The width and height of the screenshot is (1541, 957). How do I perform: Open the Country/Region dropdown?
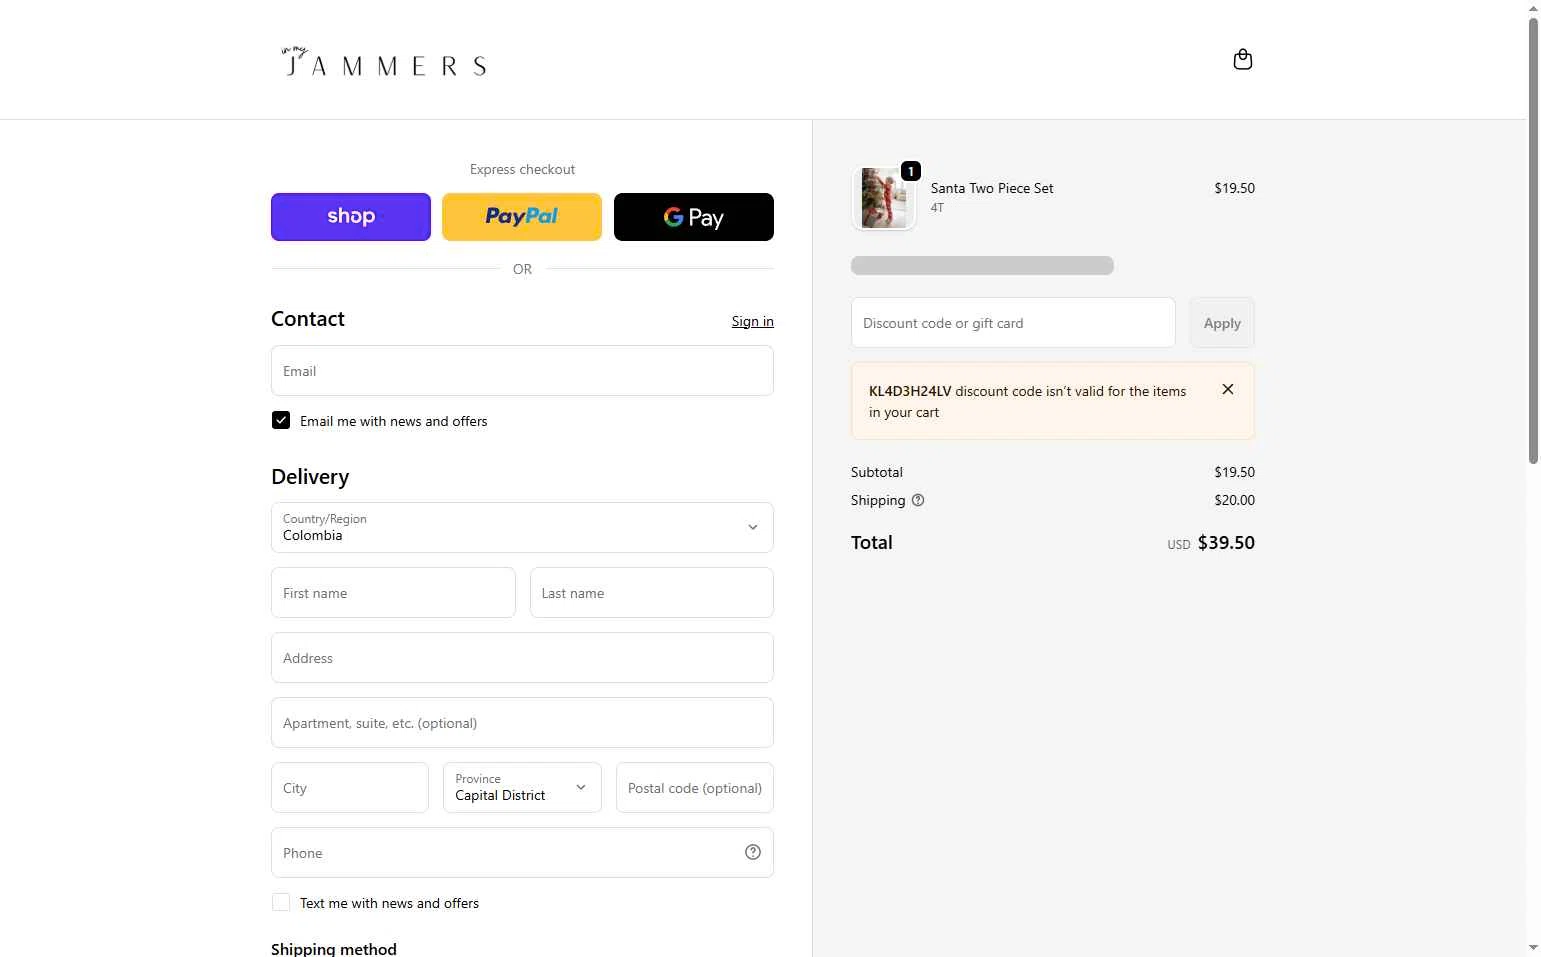[522, 528]
